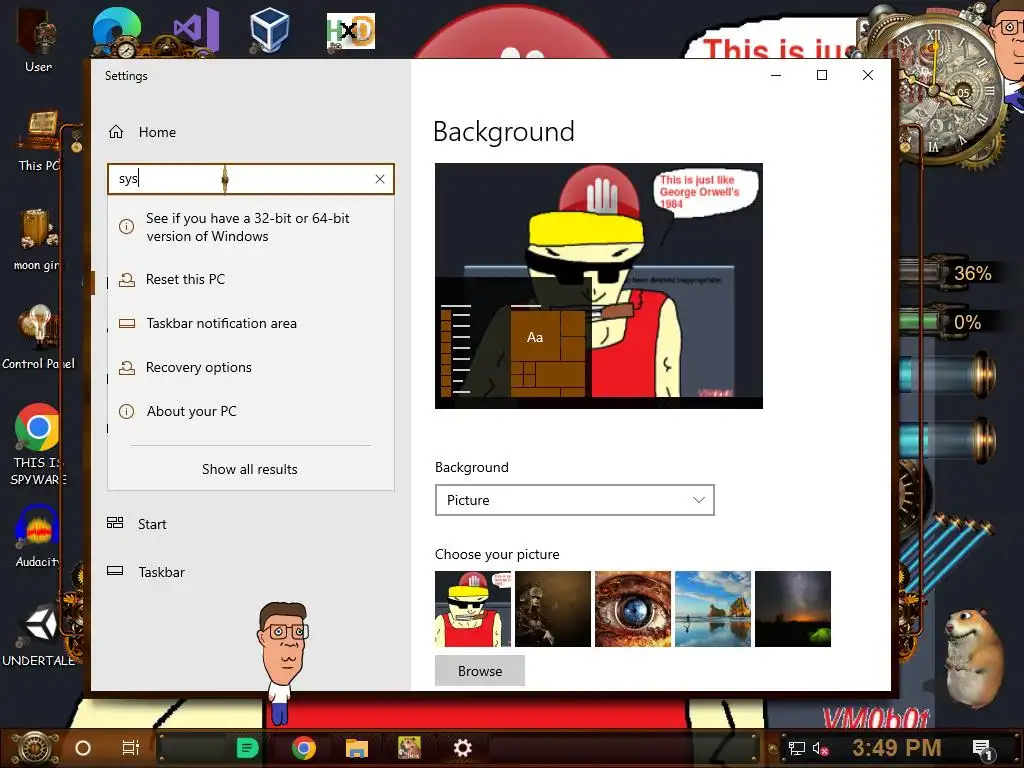Open the notification center icon
The width and height of the screenshot is (1024, 768).
tap(982, 749)
